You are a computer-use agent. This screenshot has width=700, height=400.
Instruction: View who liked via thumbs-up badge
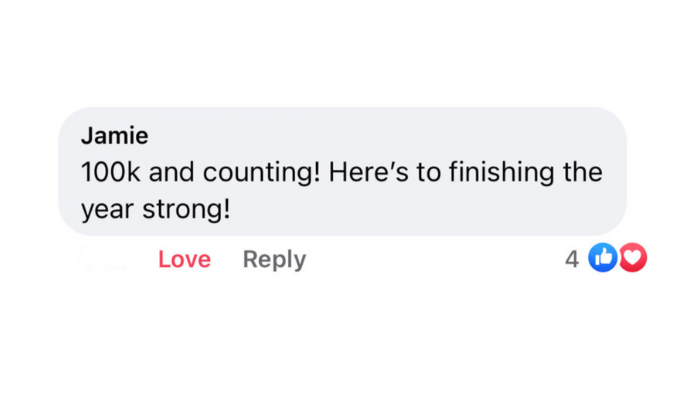(603, 258)
